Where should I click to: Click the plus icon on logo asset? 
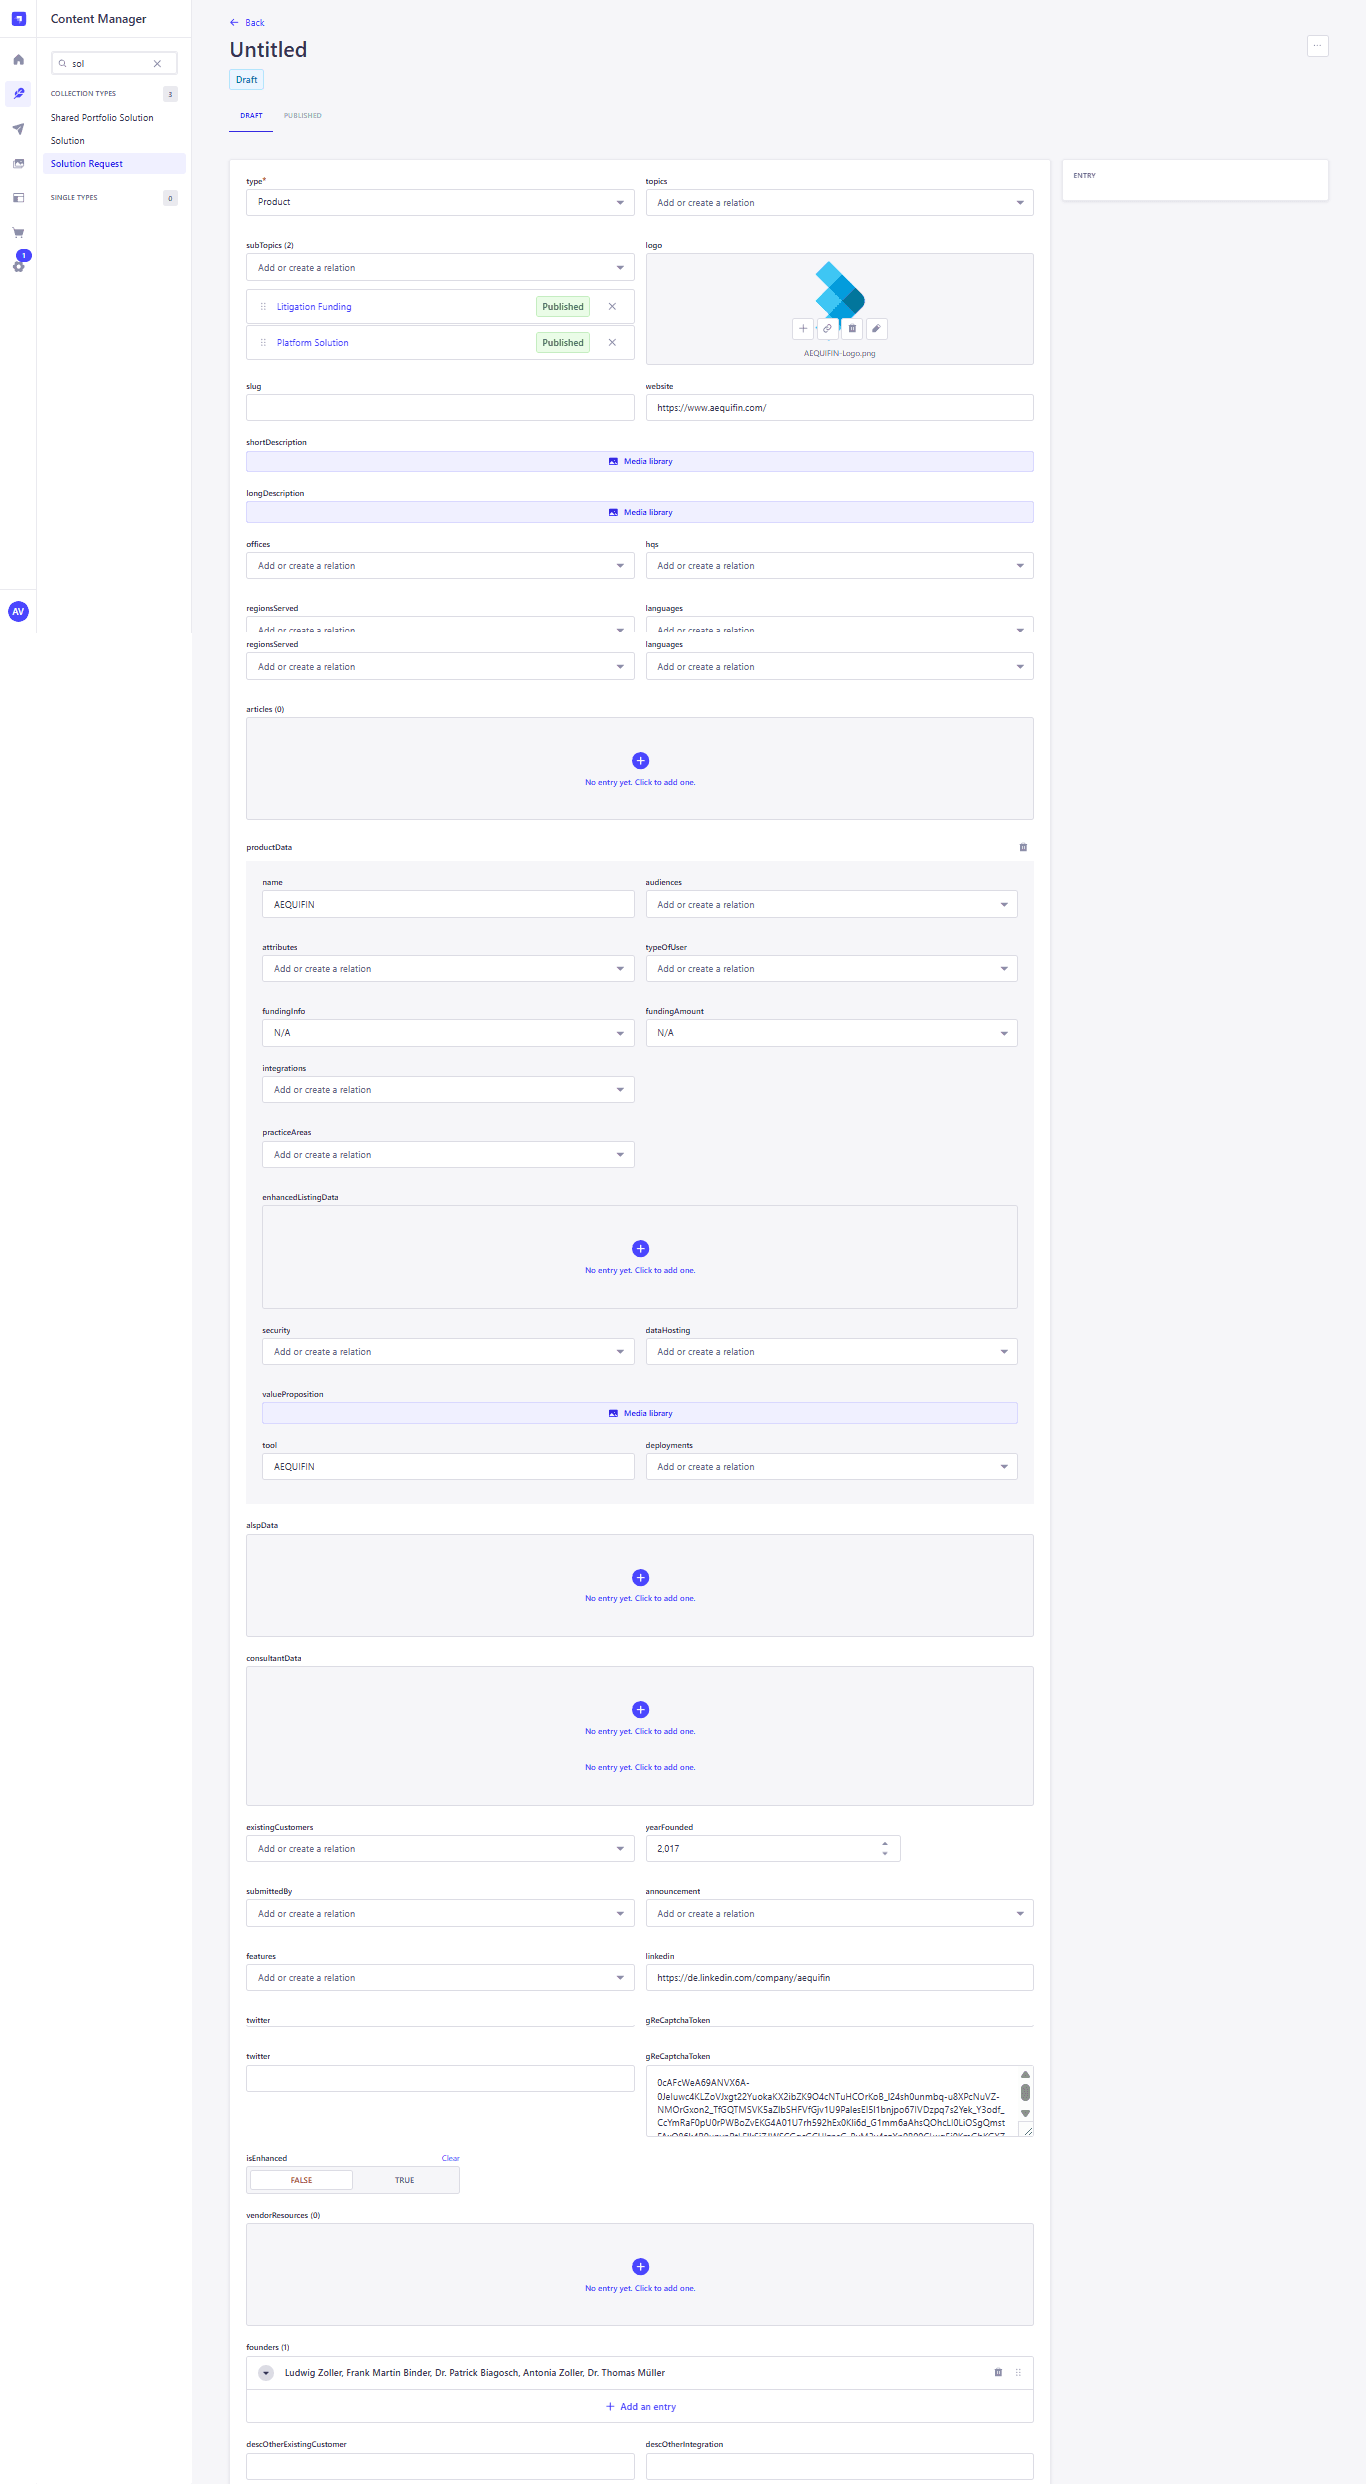coord(803,328)
